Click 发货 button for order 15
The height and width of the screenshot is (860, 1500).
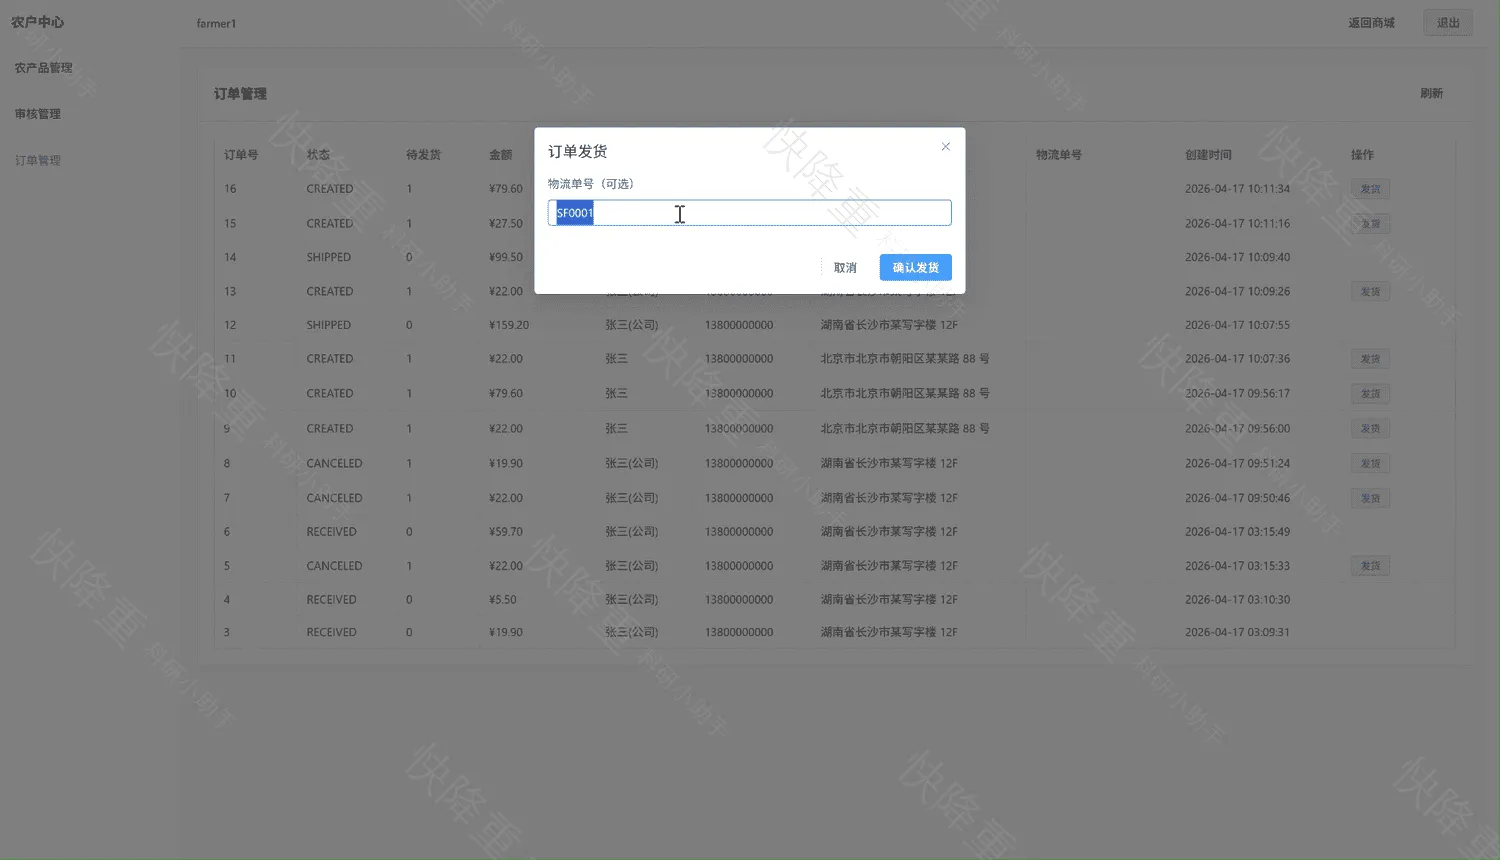point(1370,224)
